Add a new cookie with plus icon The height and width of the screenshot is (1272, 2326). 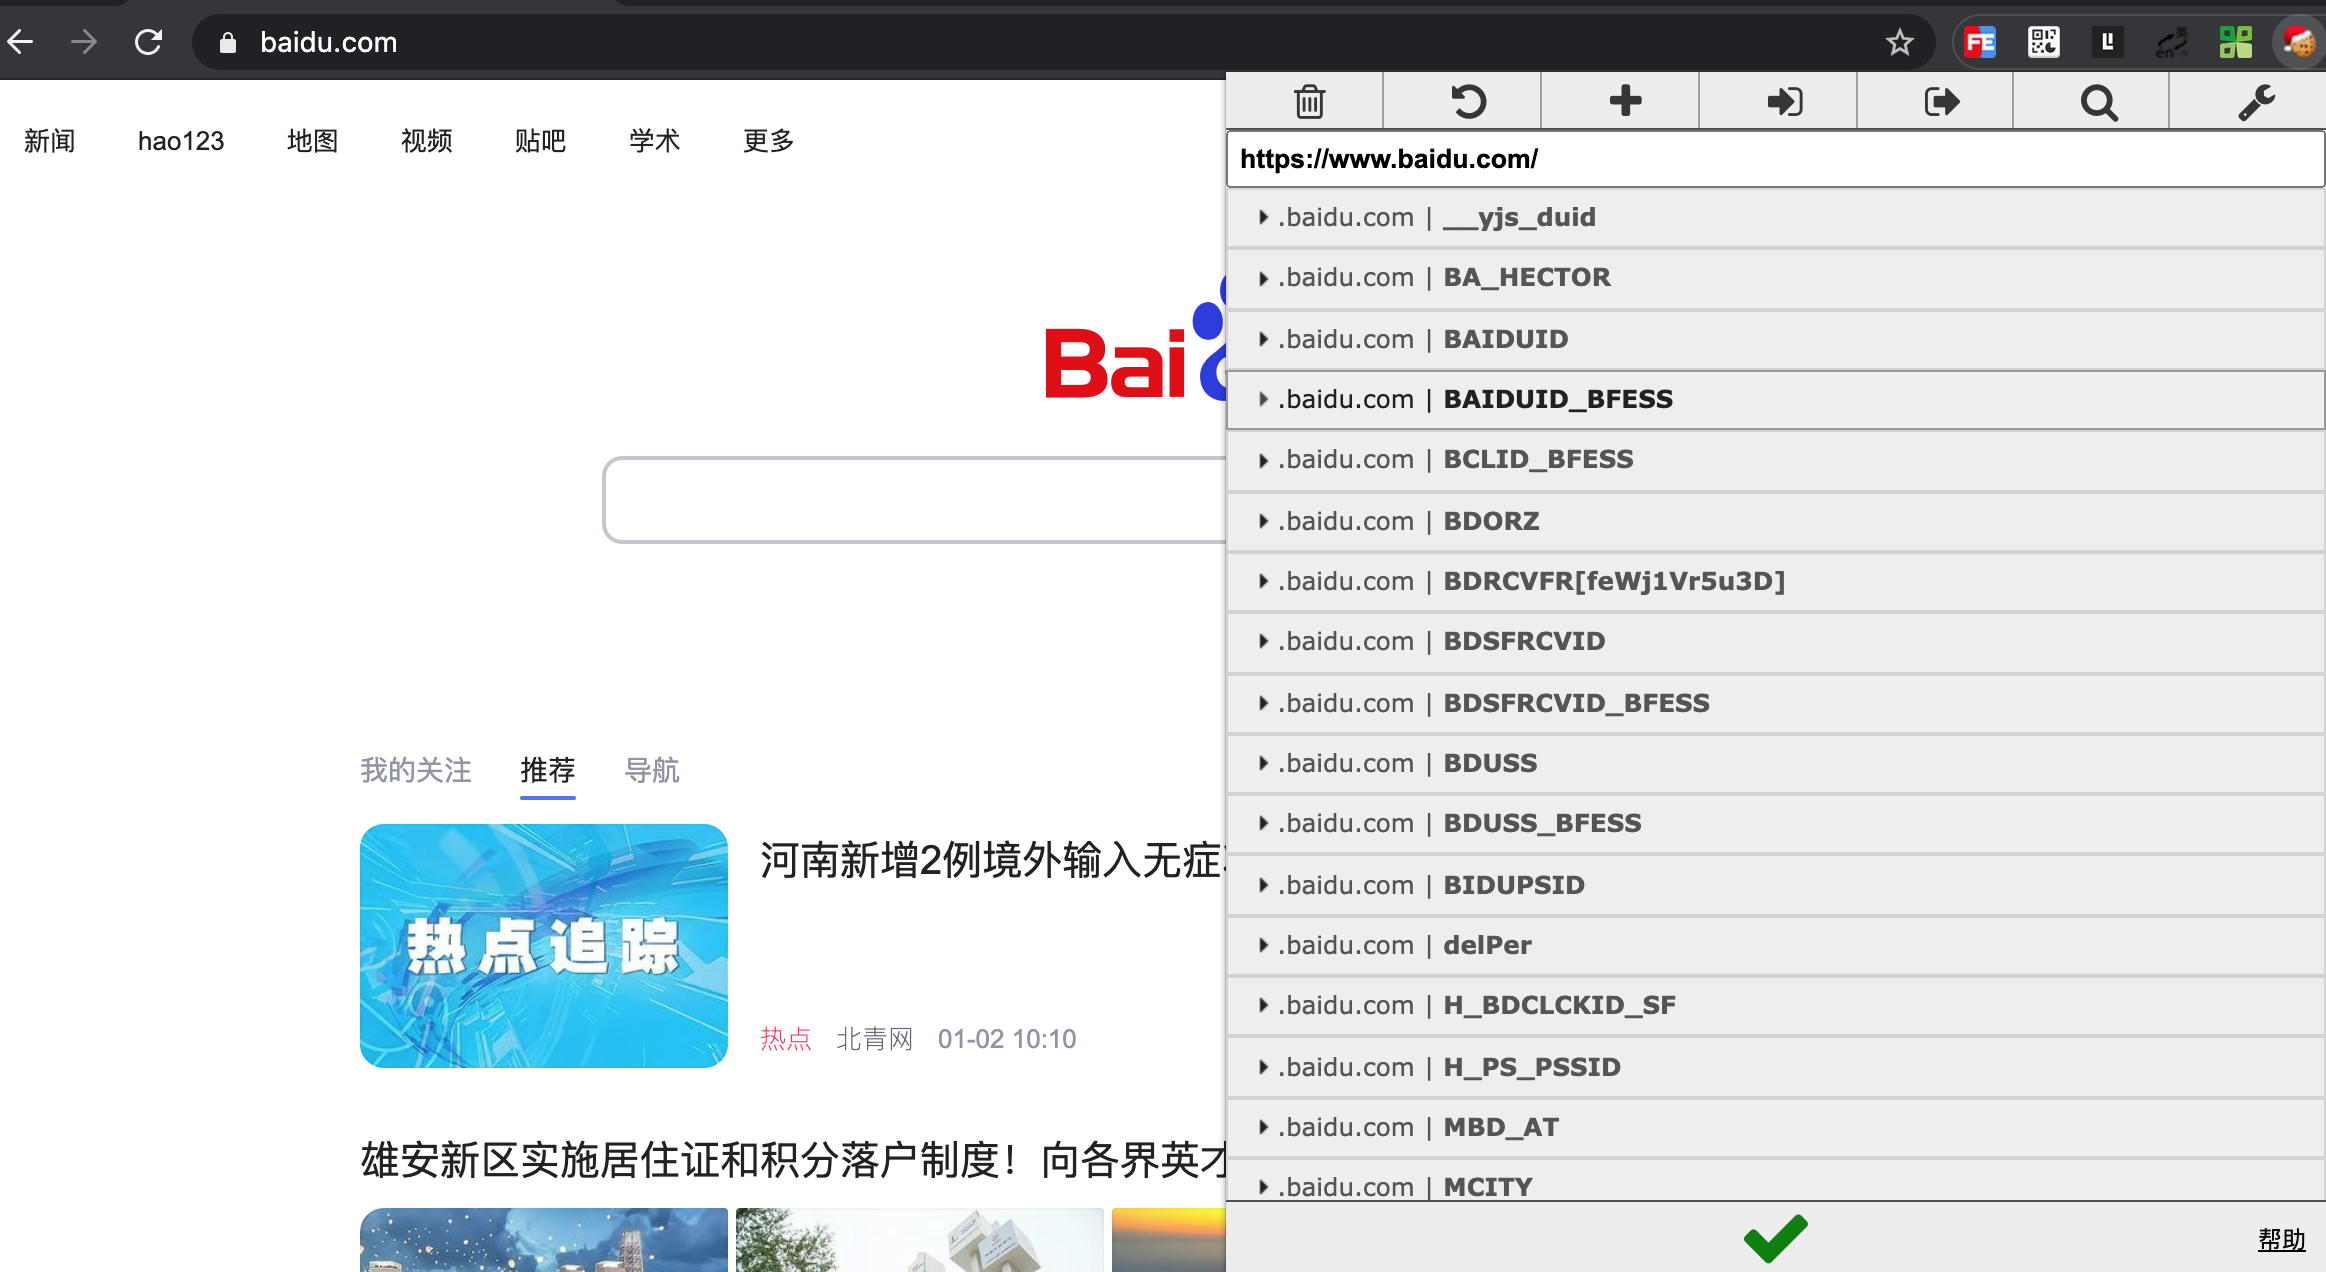pos(1625,101)
